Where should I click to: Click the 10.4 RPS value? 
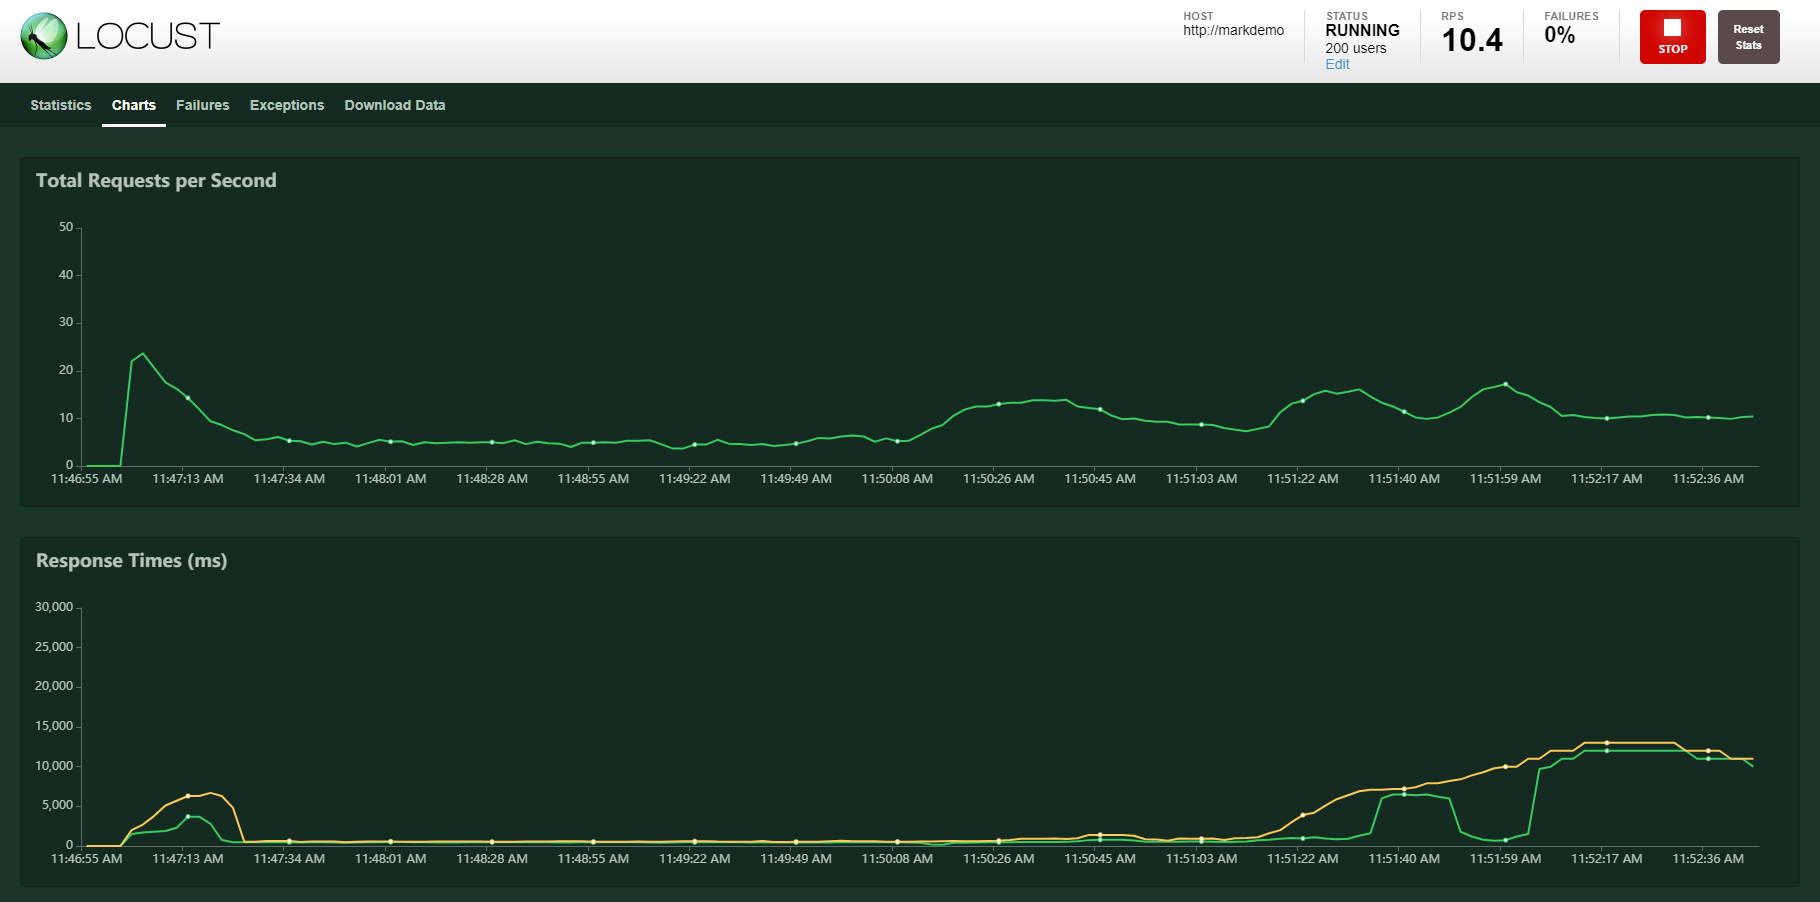tap(1472, 40)
